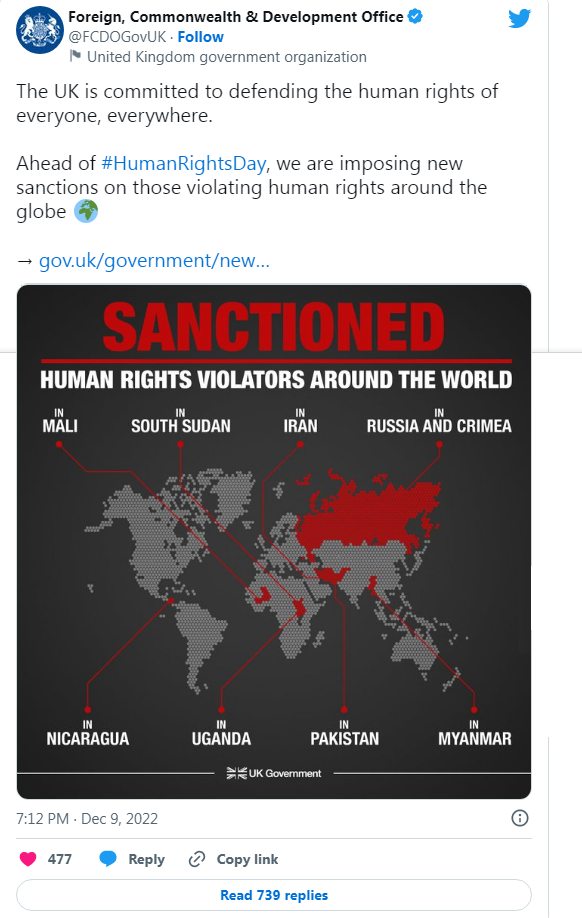
Task: Open replies via the speech bubble icon
Action: 110,858
